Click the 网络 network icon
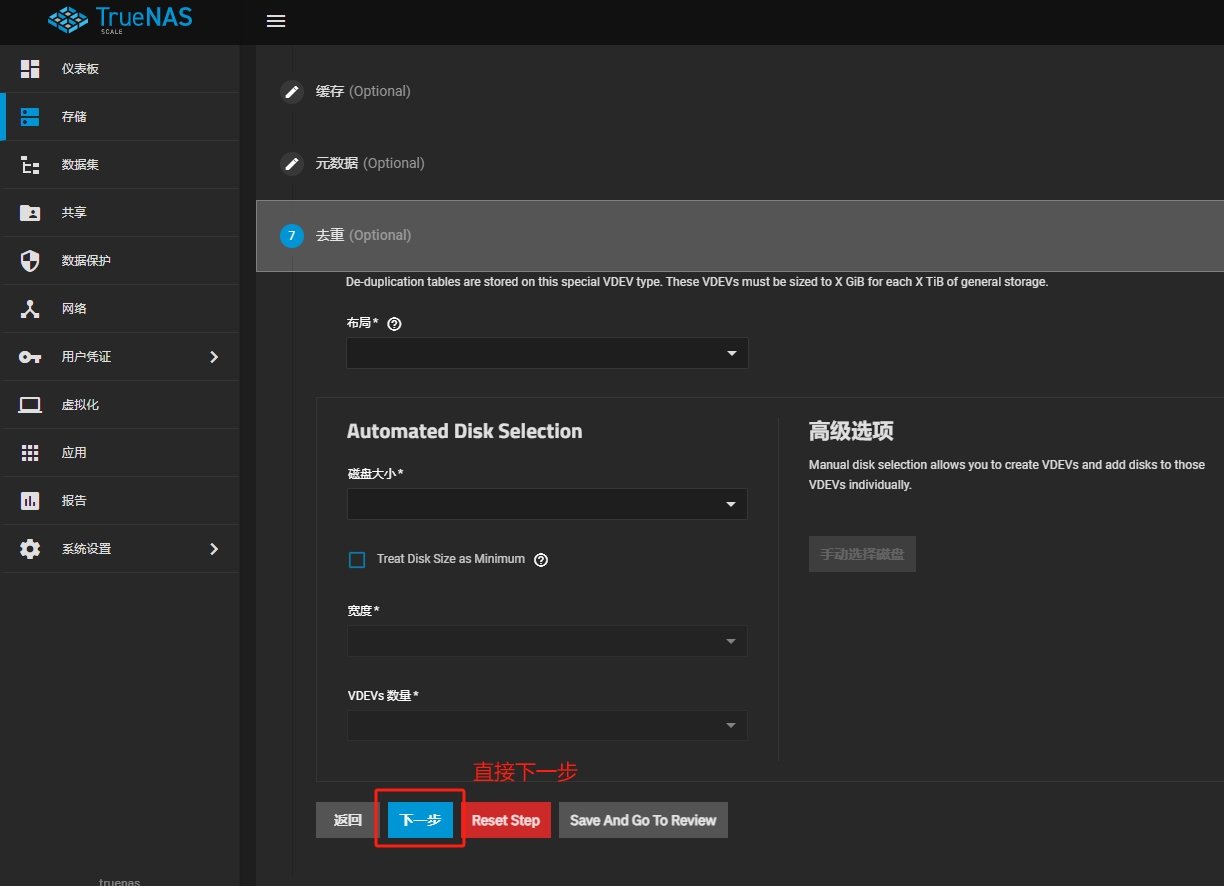 (30, 309)
